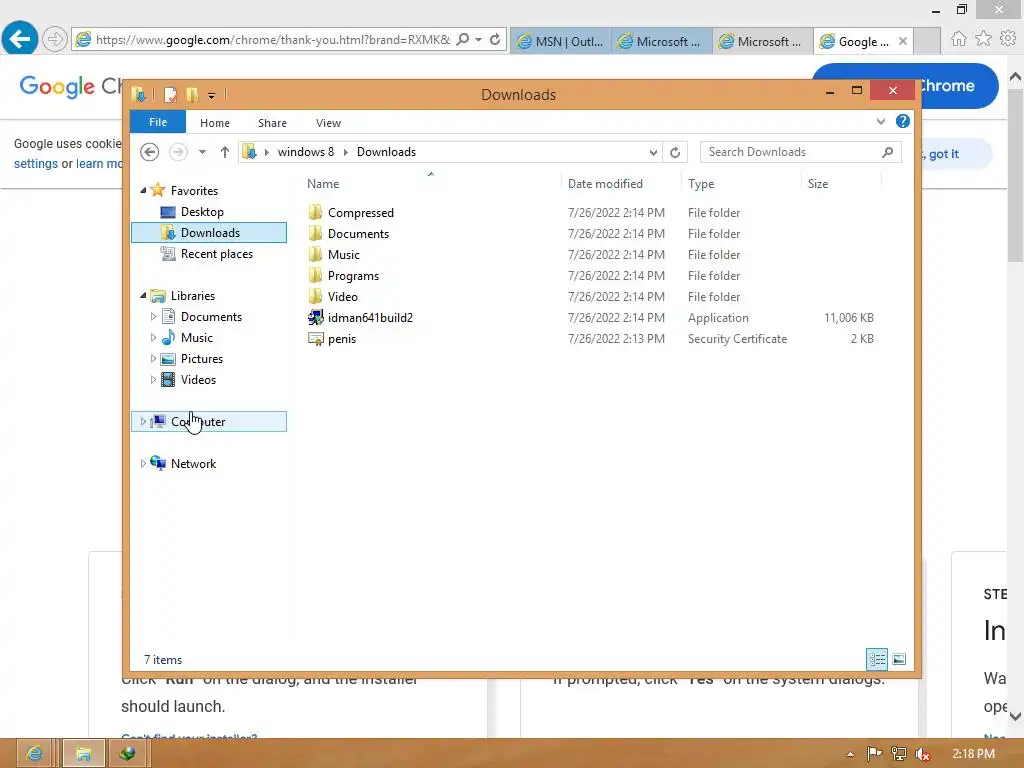The height and width of the screenshot is (768, 1024).
Task: Click File Explorer taskbar icon
Action: point(83,754)
